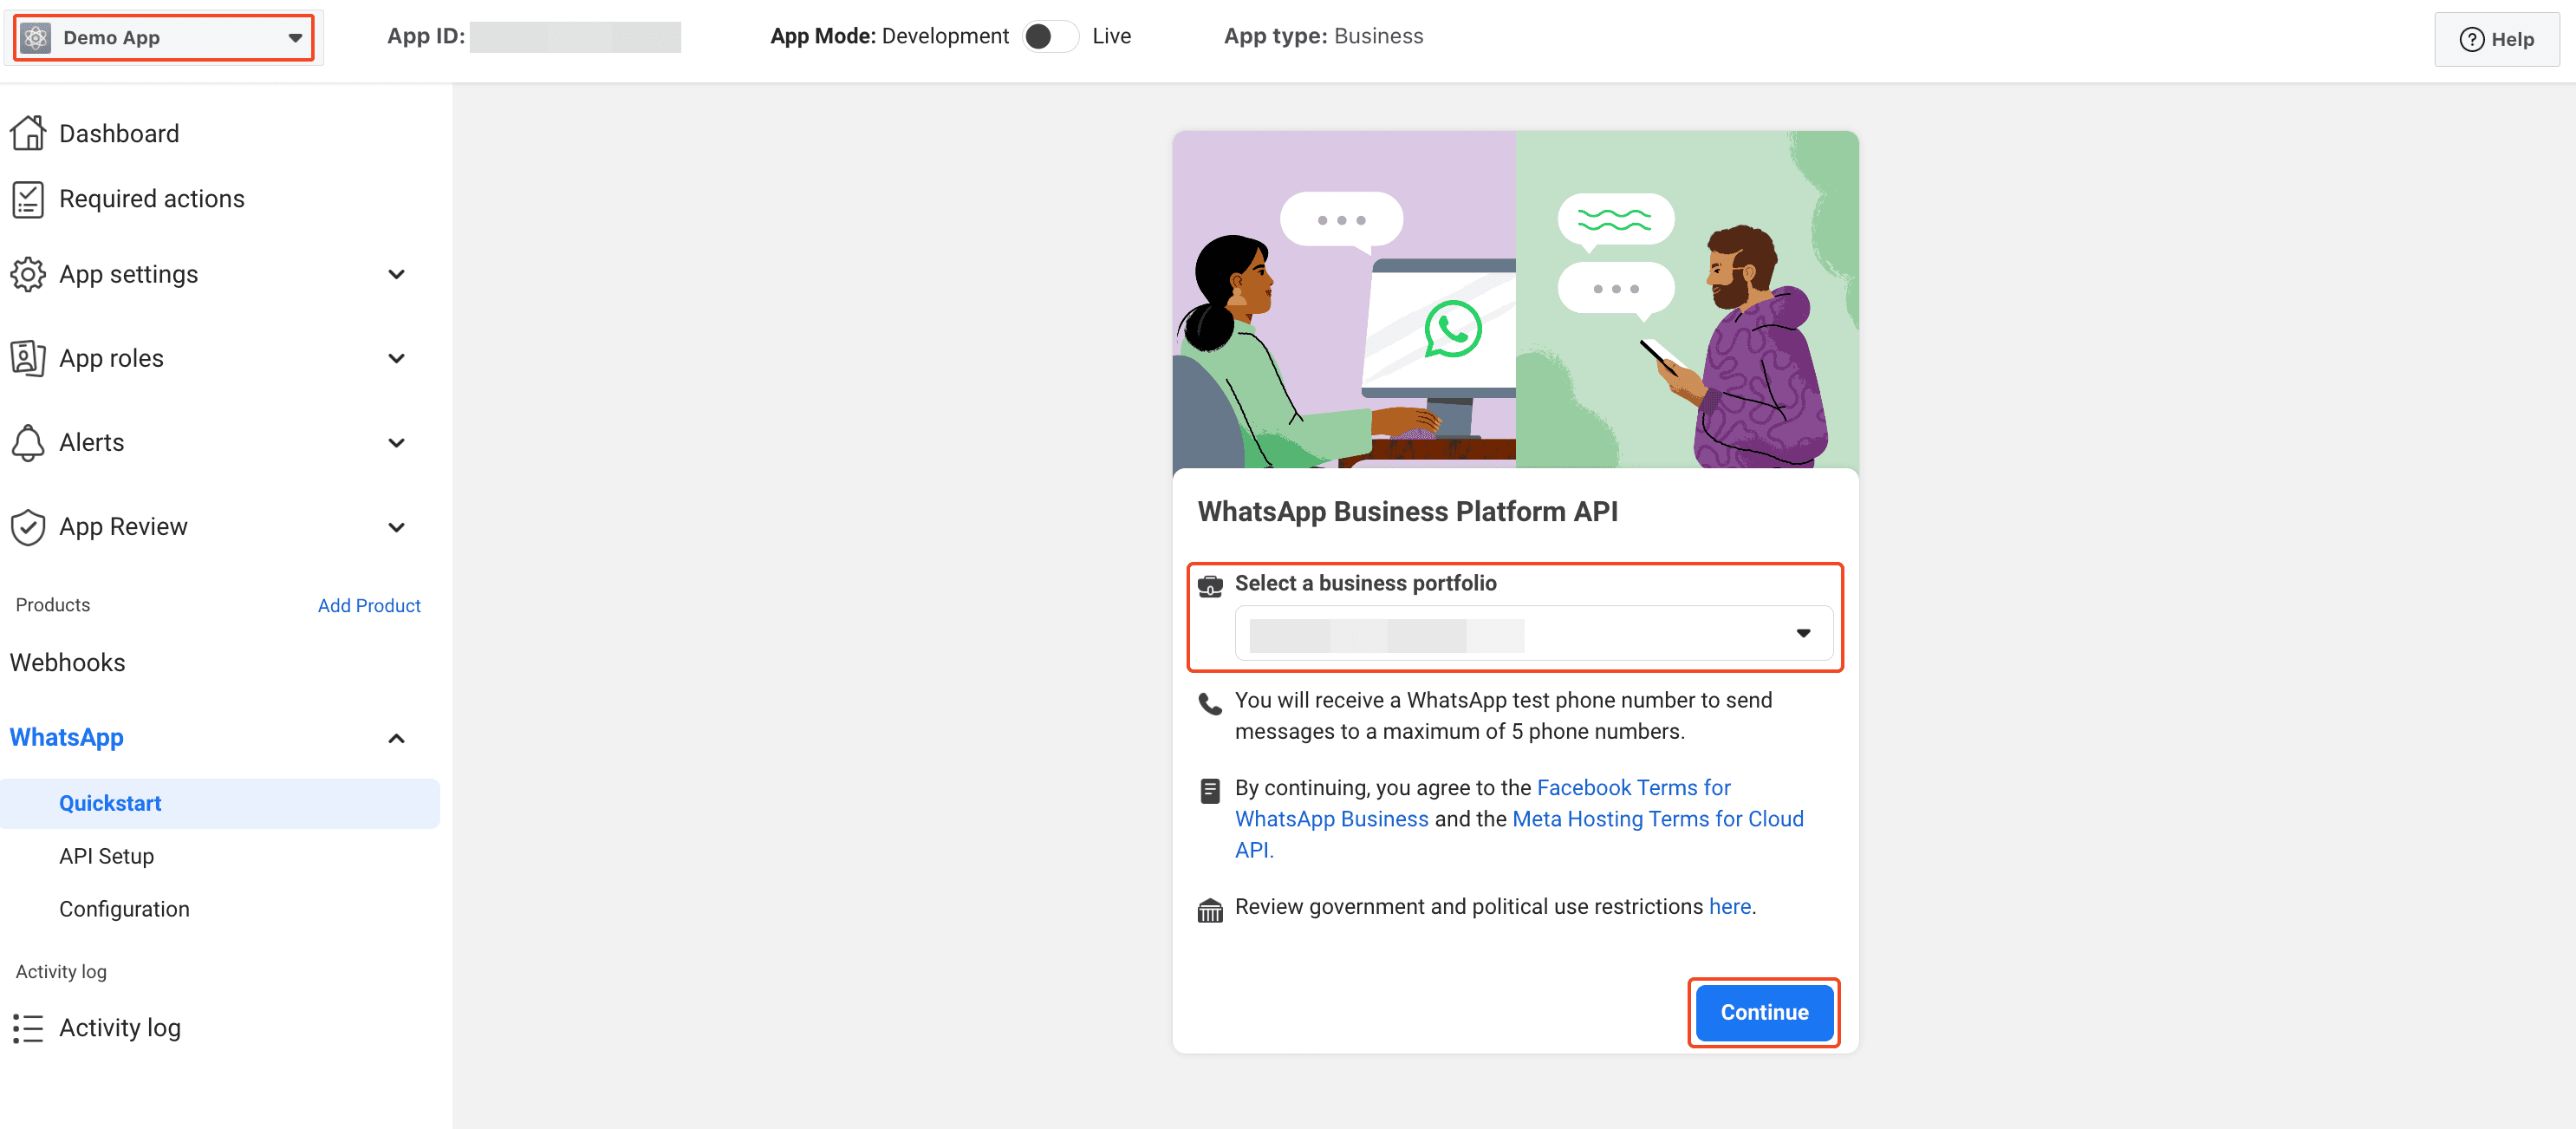2576x1129 pixels.
Task: Click the Required actions checklist icon
Action: (x=28, y=199)
